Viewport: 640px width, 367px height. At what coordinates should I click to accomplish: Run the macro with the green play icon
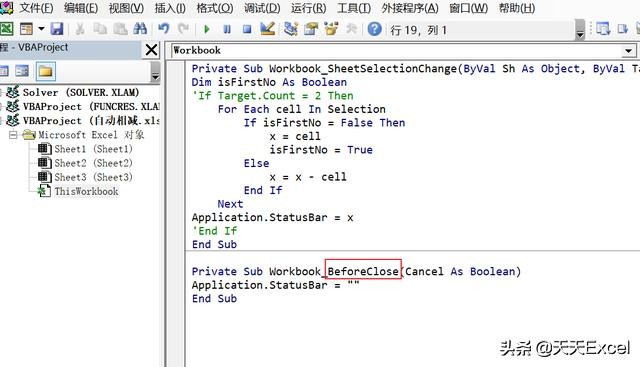point(207,29)
